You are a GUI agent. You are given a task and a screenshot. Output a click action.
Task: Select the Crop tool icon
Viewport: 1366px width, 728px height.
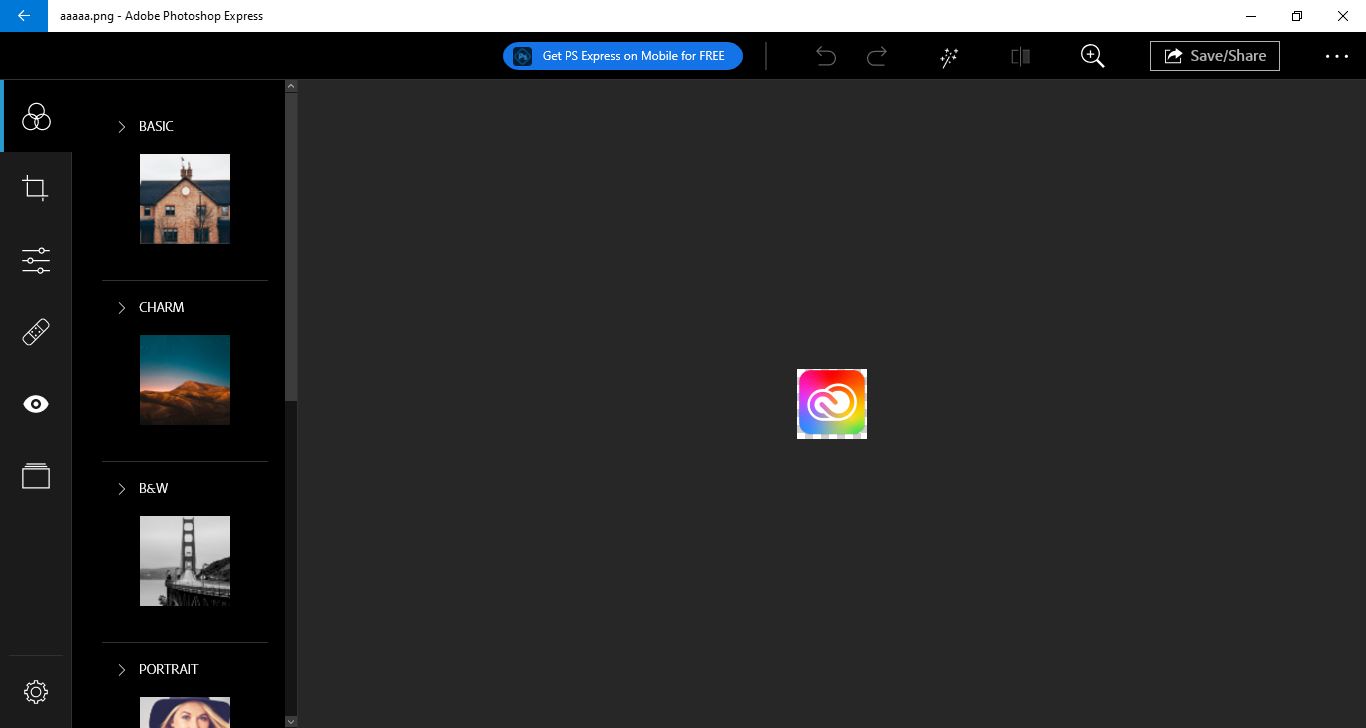(36, 188)
